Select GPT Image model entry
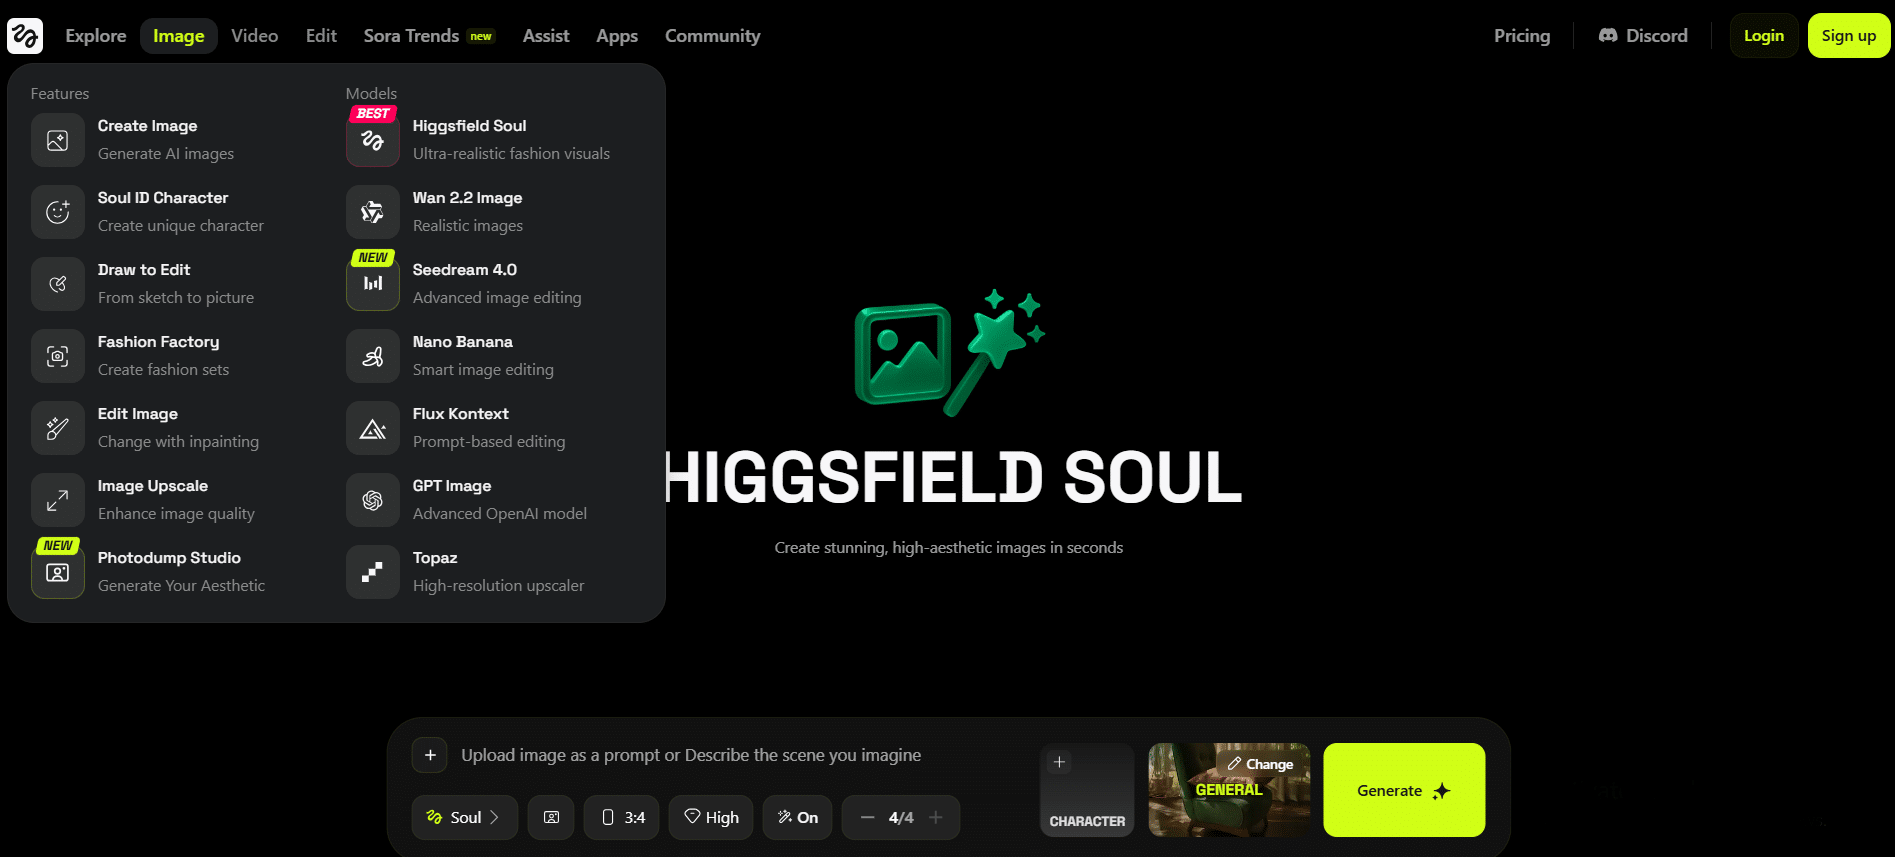Image resolution: width=1895 pixels, height=857 pixels. pyautogui.click(x=494, y=500)
